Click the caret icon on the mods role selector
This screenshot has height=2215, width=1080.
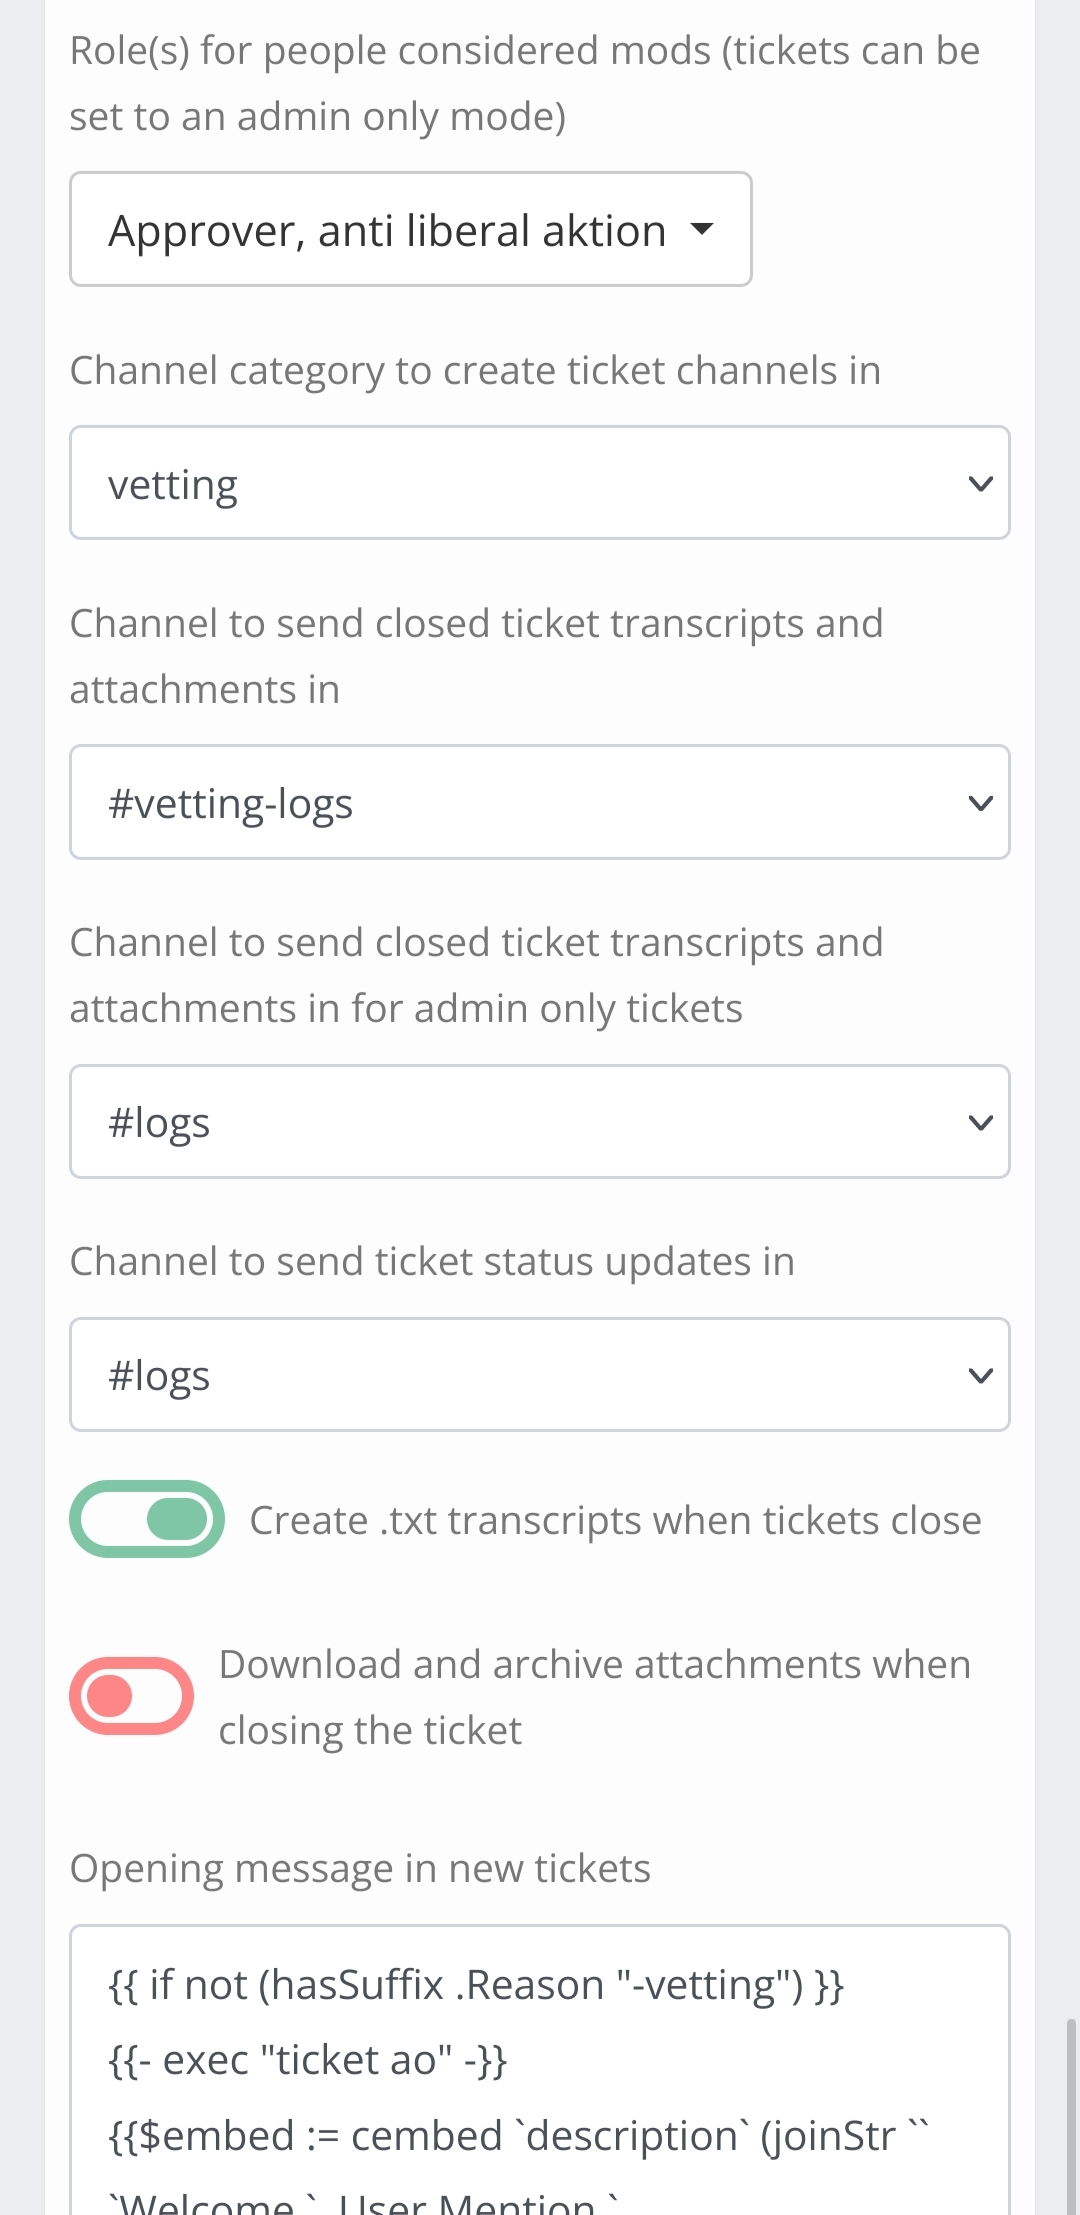click(702, 230)
